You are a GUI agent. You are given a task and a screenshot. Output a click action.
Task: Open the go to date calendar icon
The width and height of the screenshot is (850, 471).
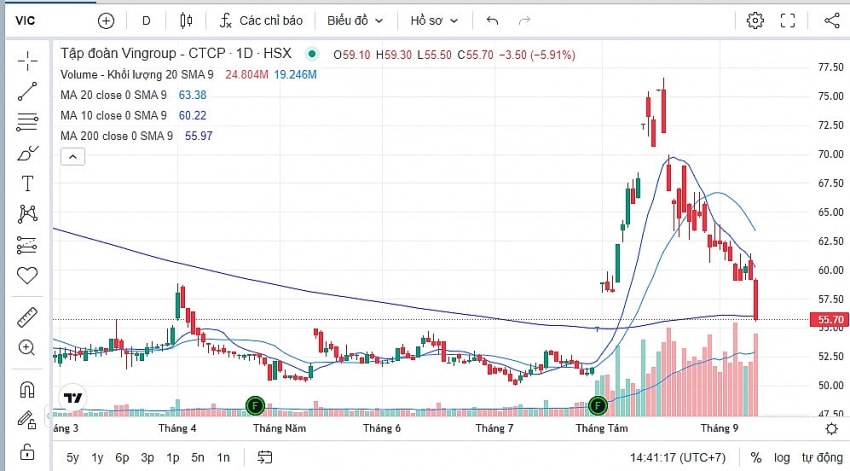tap(265, 457)
